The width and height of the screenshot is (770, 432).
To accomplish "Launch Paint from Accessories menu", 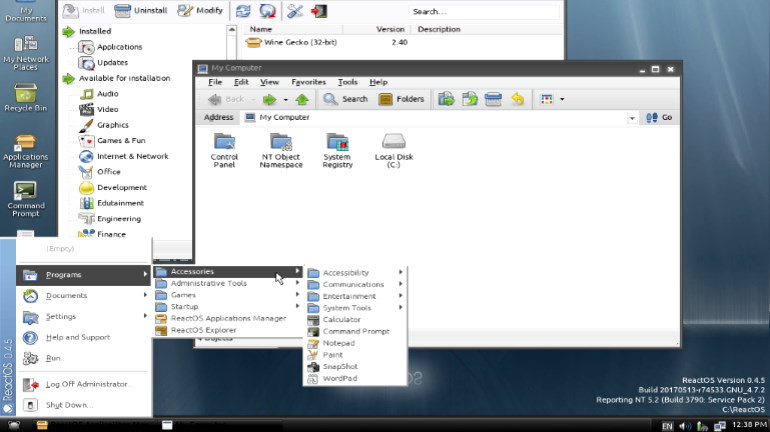I will point(356,355).
